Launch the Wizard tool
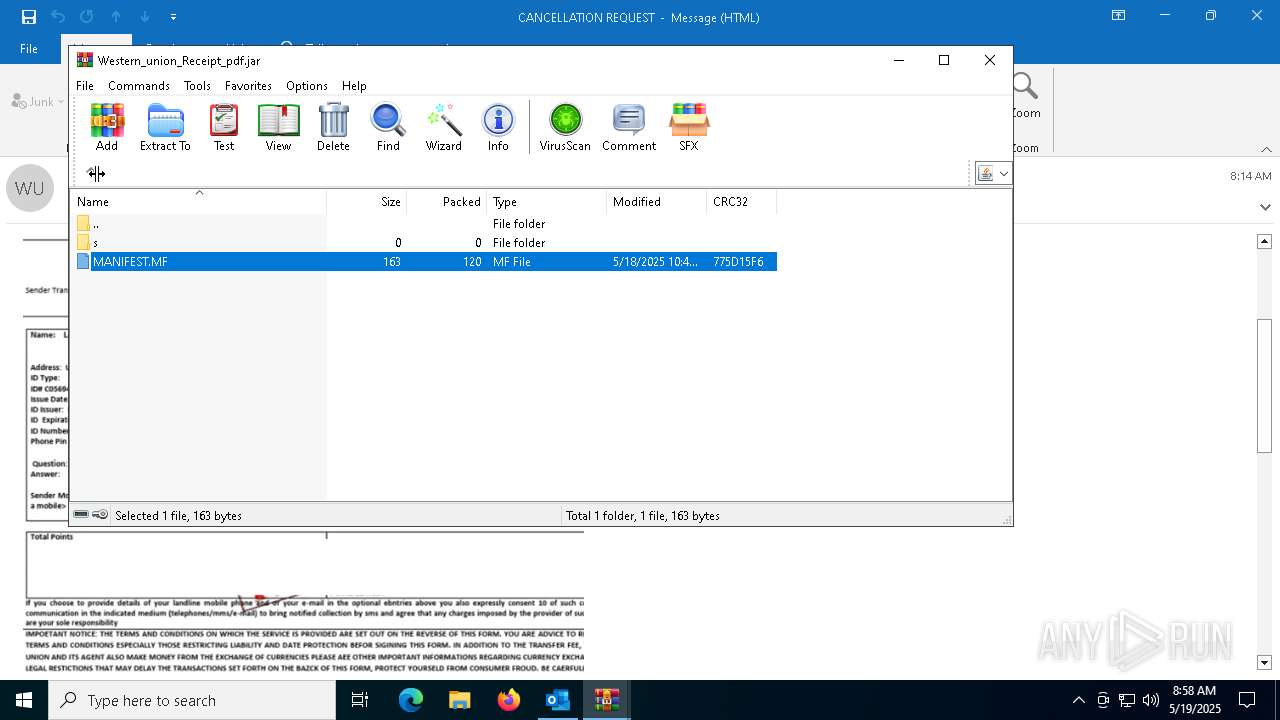 point(444,127)
